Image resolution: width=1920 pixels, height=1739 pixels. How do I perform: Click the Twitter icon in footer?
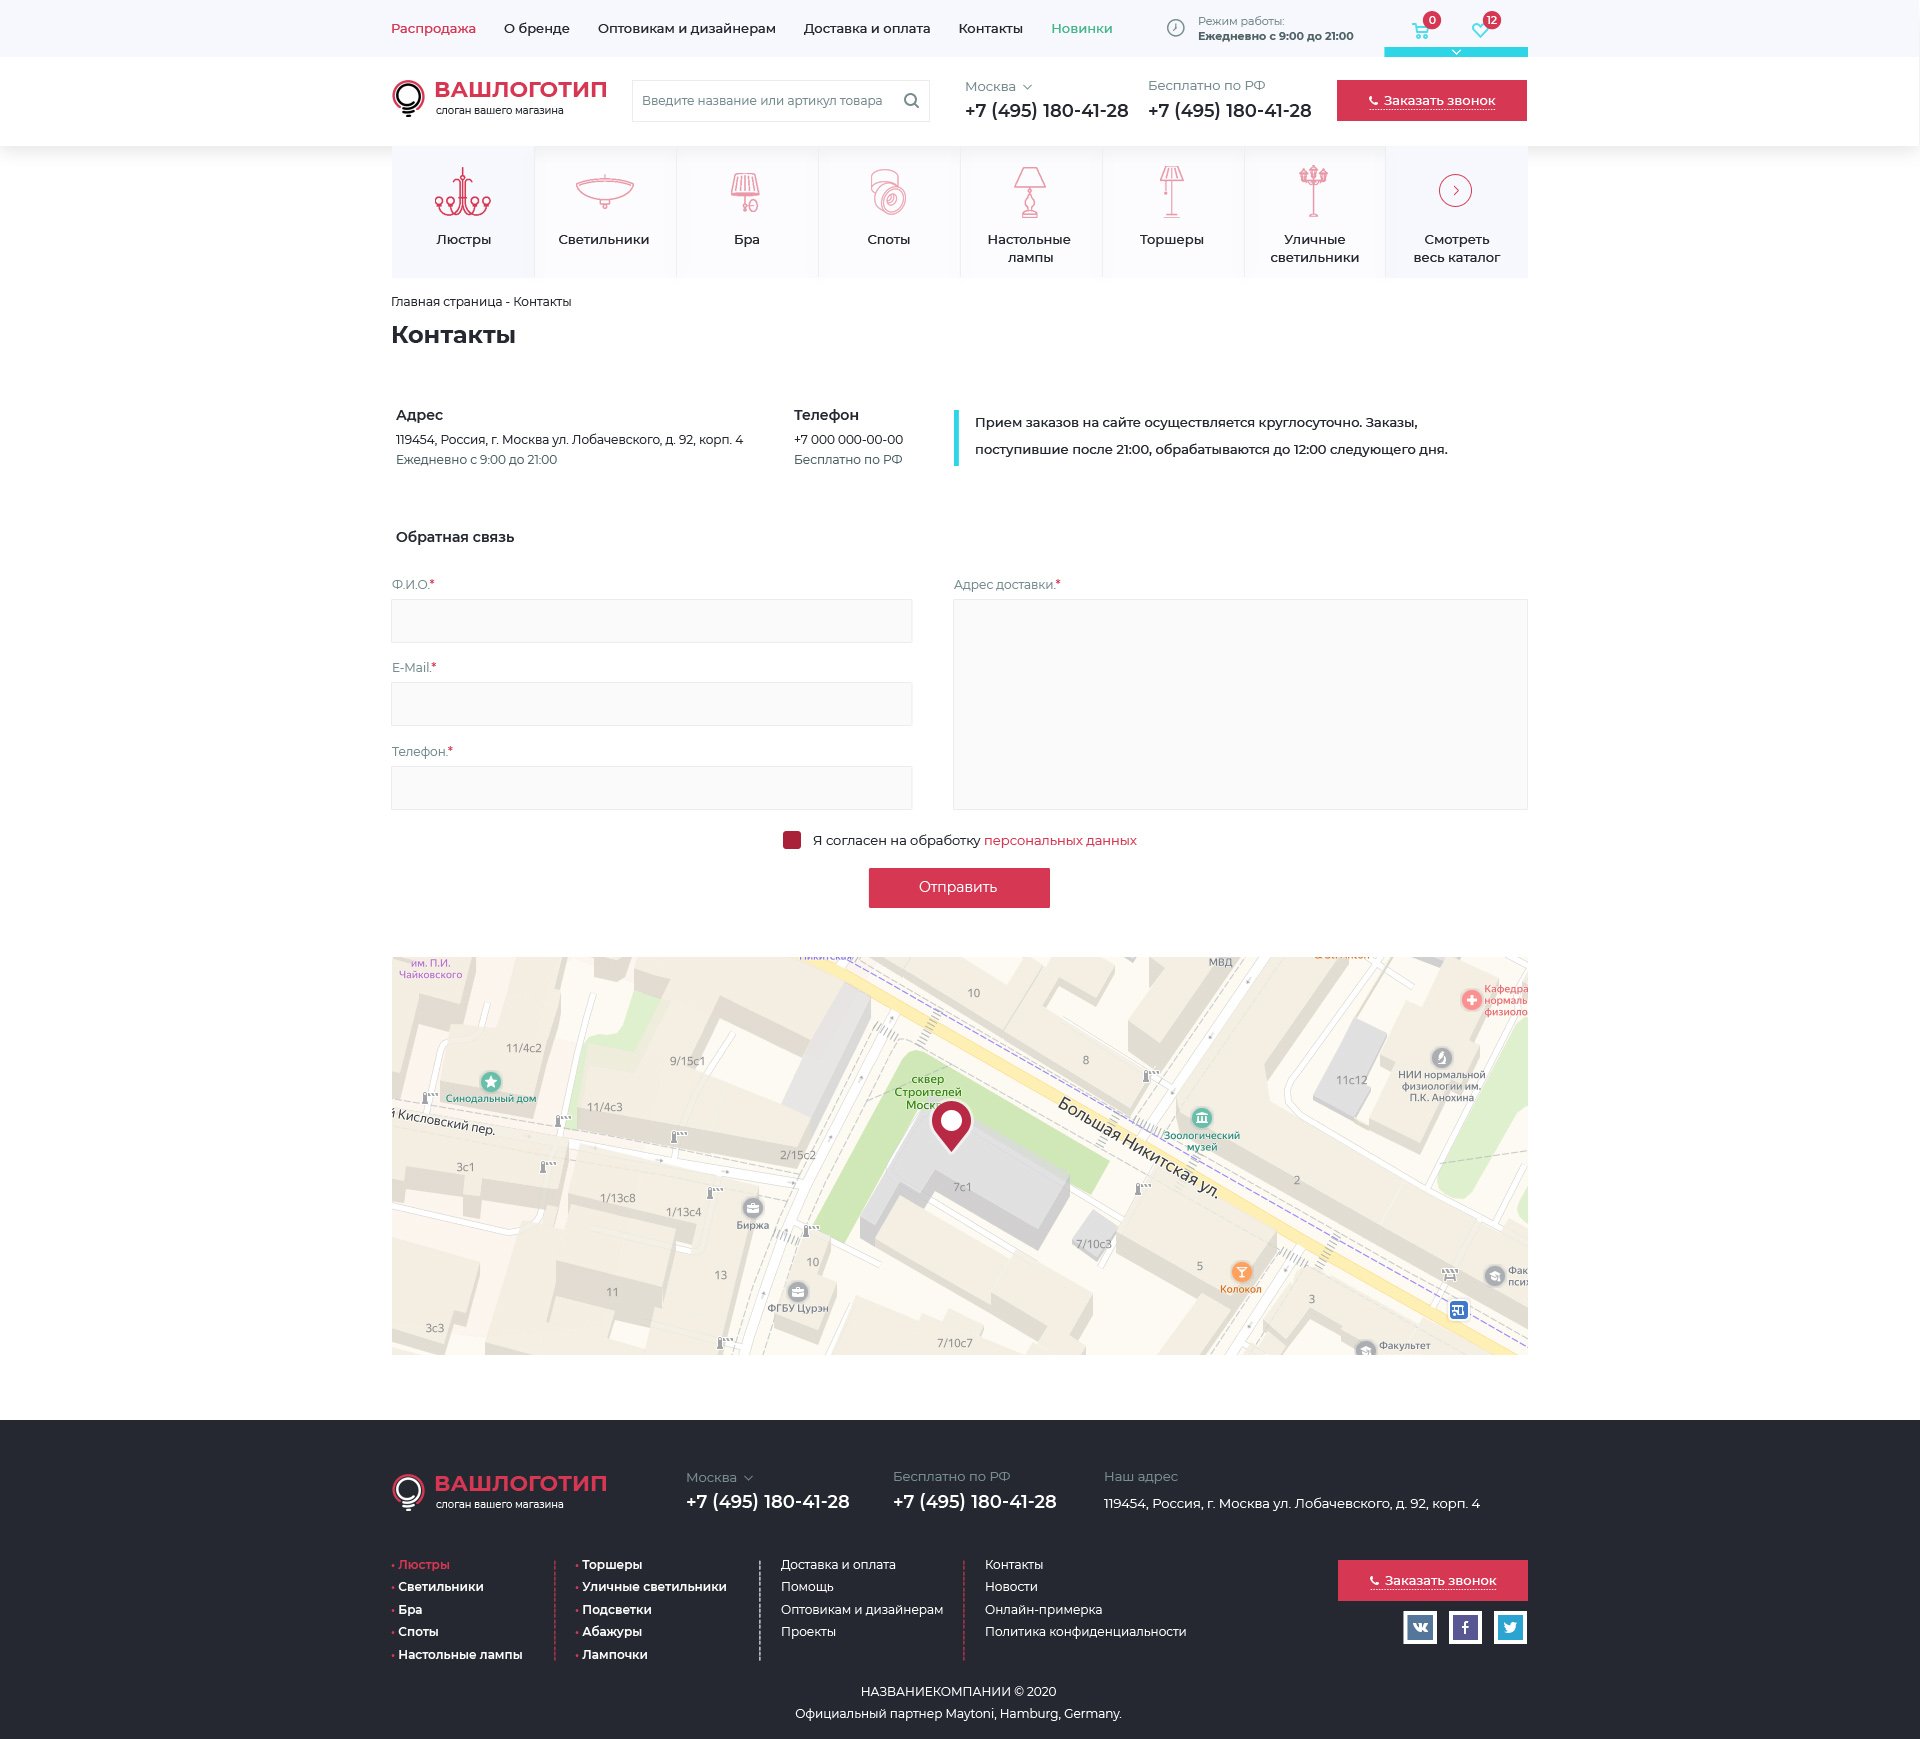[1510, 1627]
